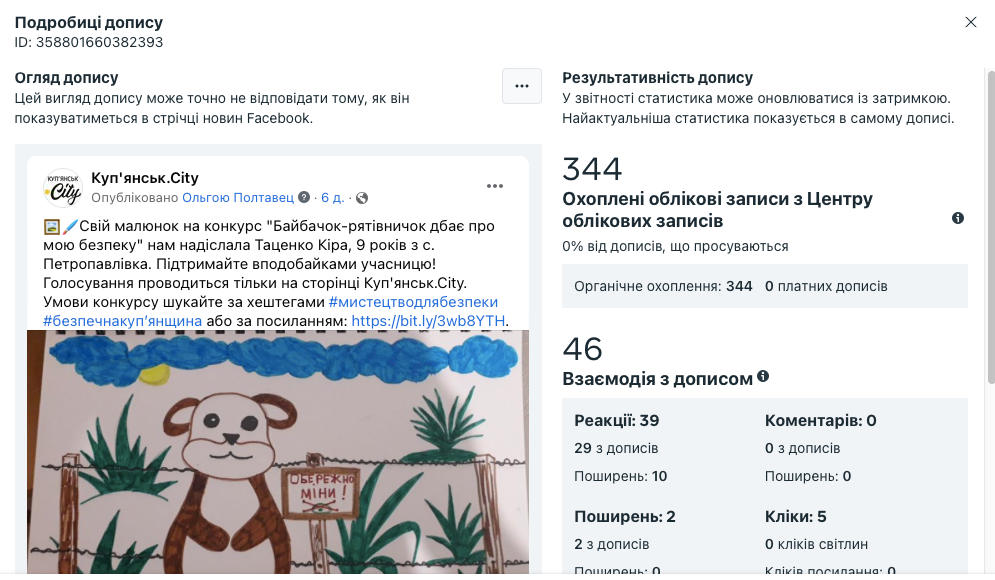Click the info icon next to Взаємодія з дописом
Screen dimensions: 995x580
[x=763, y=376]
